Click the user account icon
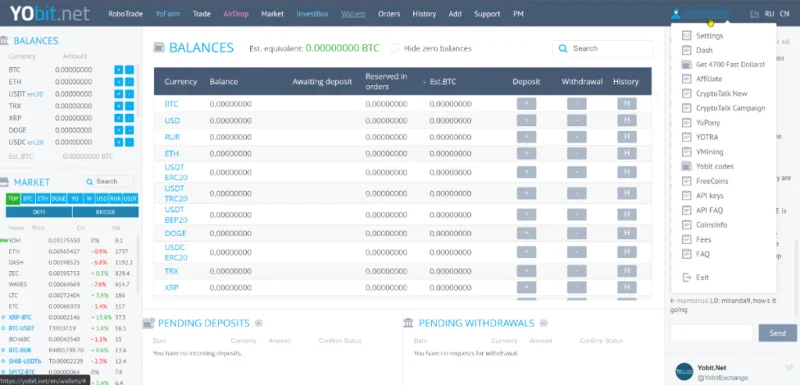The height and width of the screenshot is (385, 800). (x=676, y=14)
